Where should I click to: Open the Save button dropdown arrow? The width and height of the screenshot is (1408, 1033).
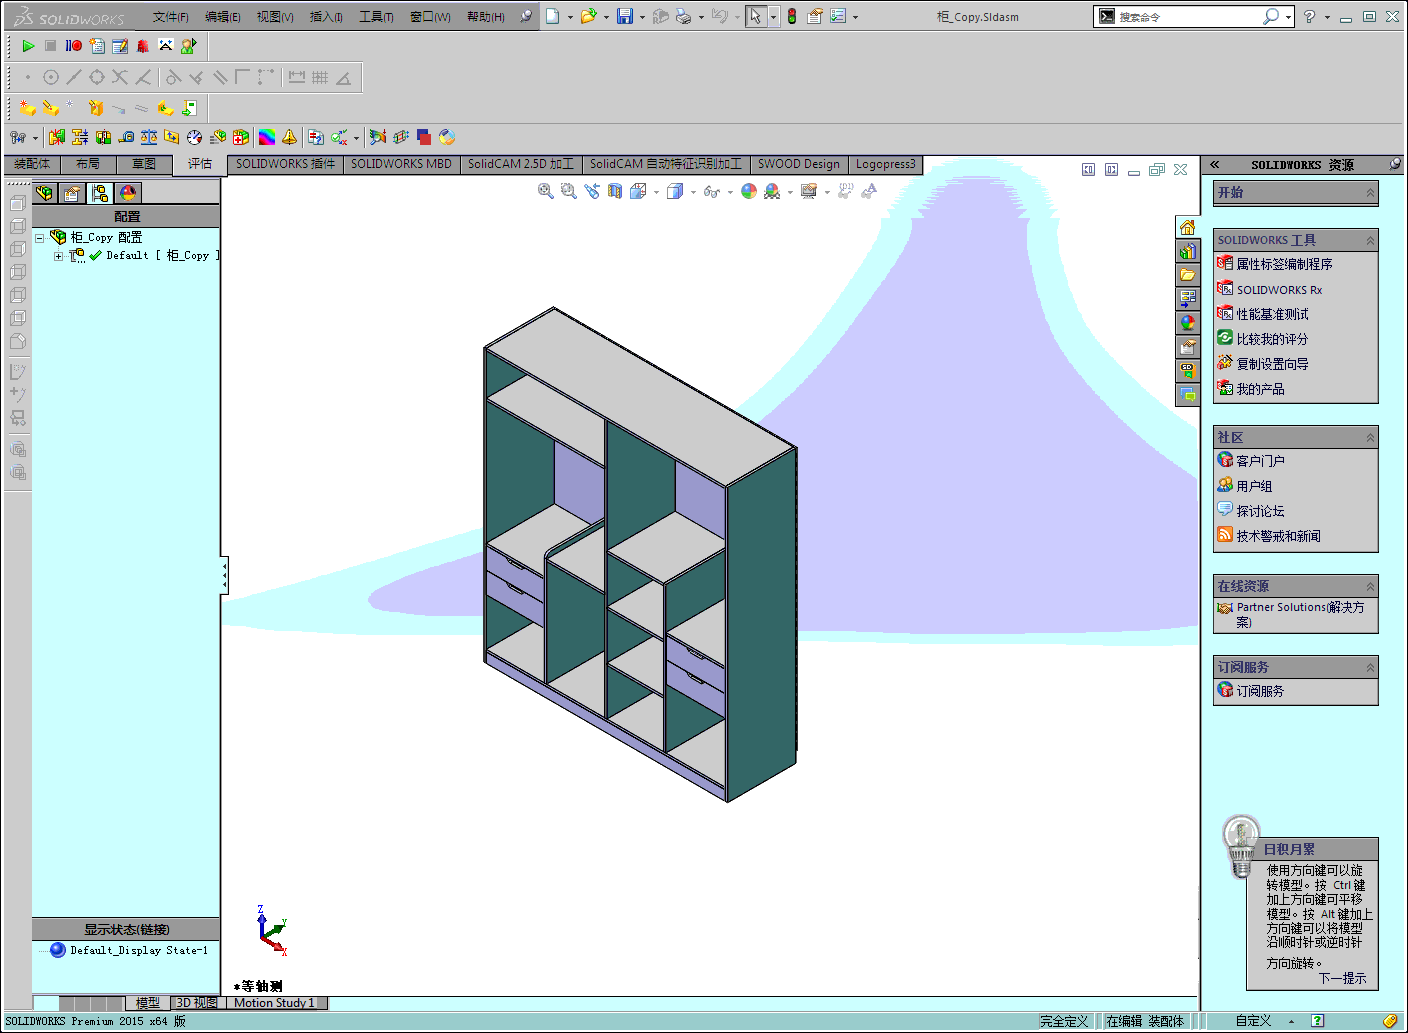click(642, 17)
